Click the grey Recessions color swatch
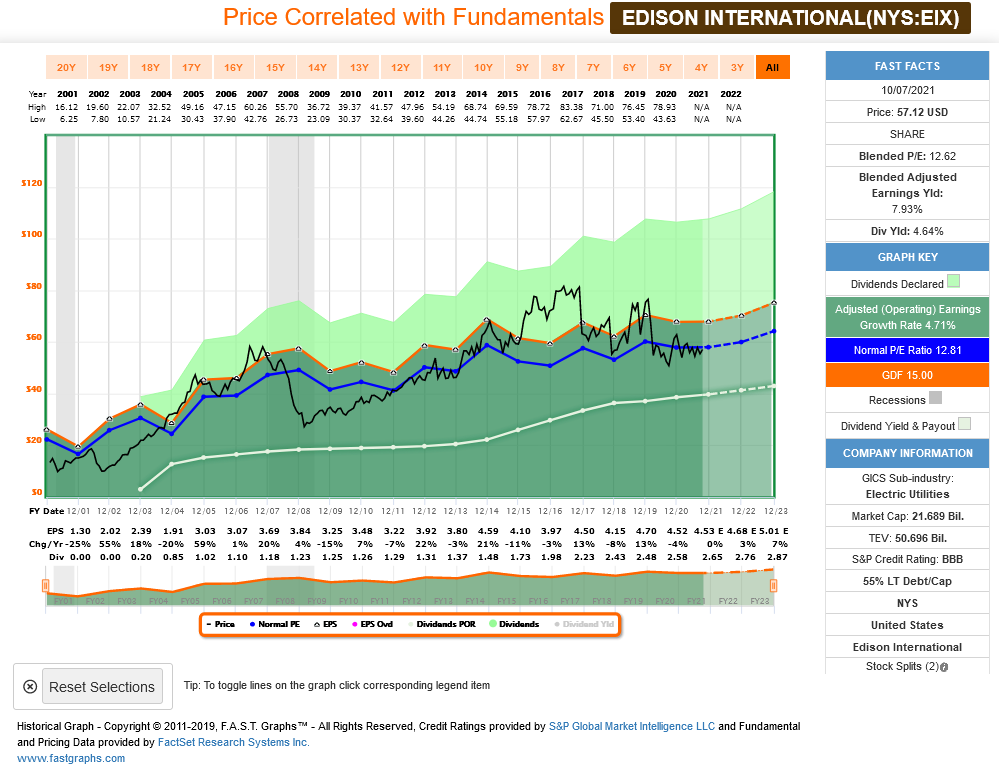The height and width of the screenshot is (768, 999). point(935,398)
